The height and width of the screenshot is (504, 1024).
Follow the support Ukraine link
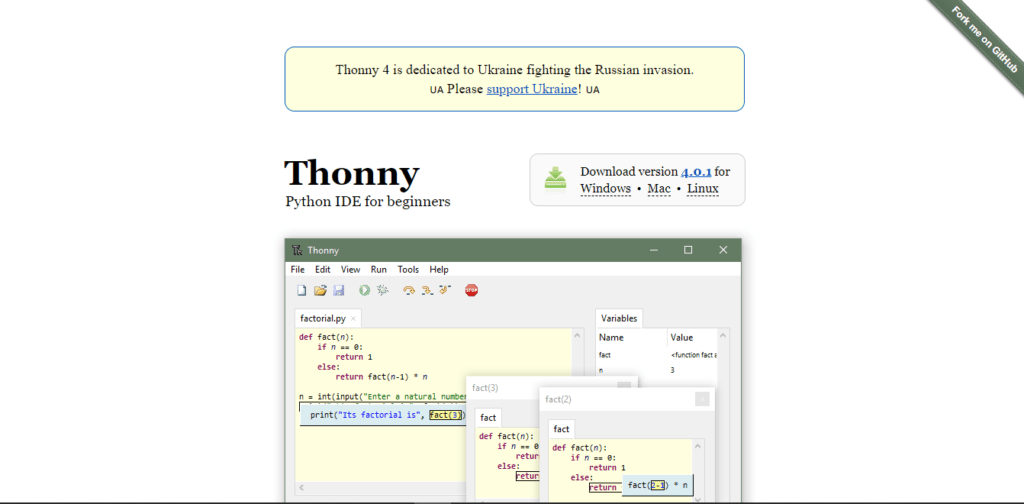coord(532,89)
